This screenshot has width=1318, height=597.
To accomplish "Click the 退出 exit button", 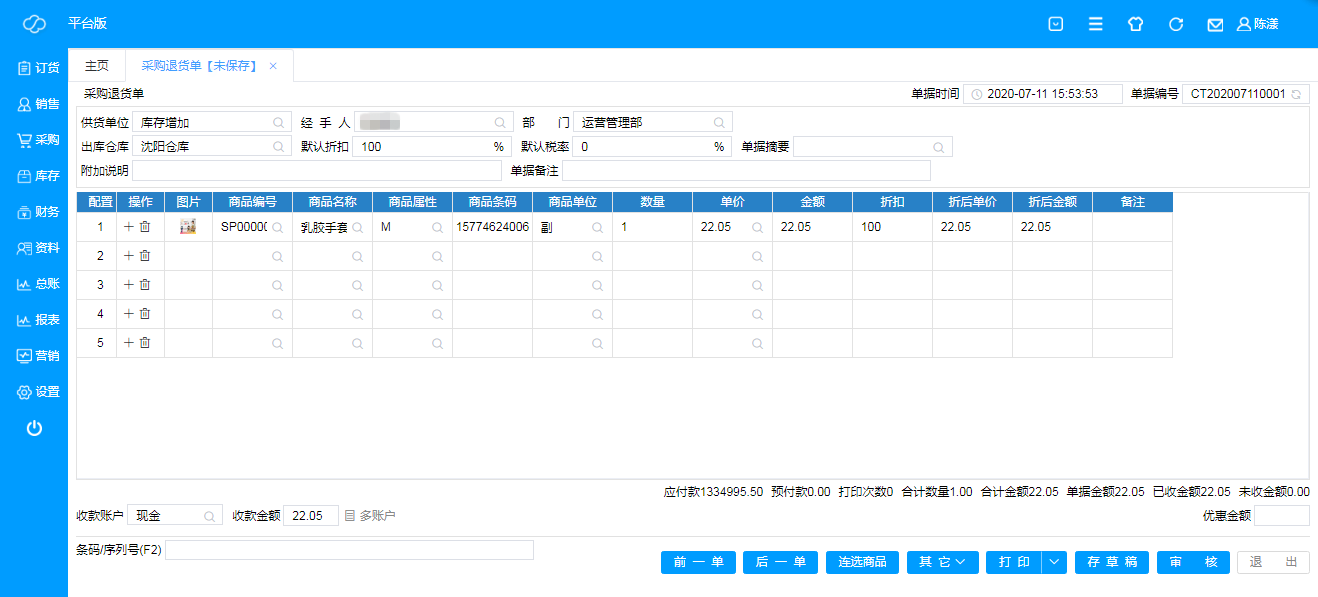I will (1273, 562).
